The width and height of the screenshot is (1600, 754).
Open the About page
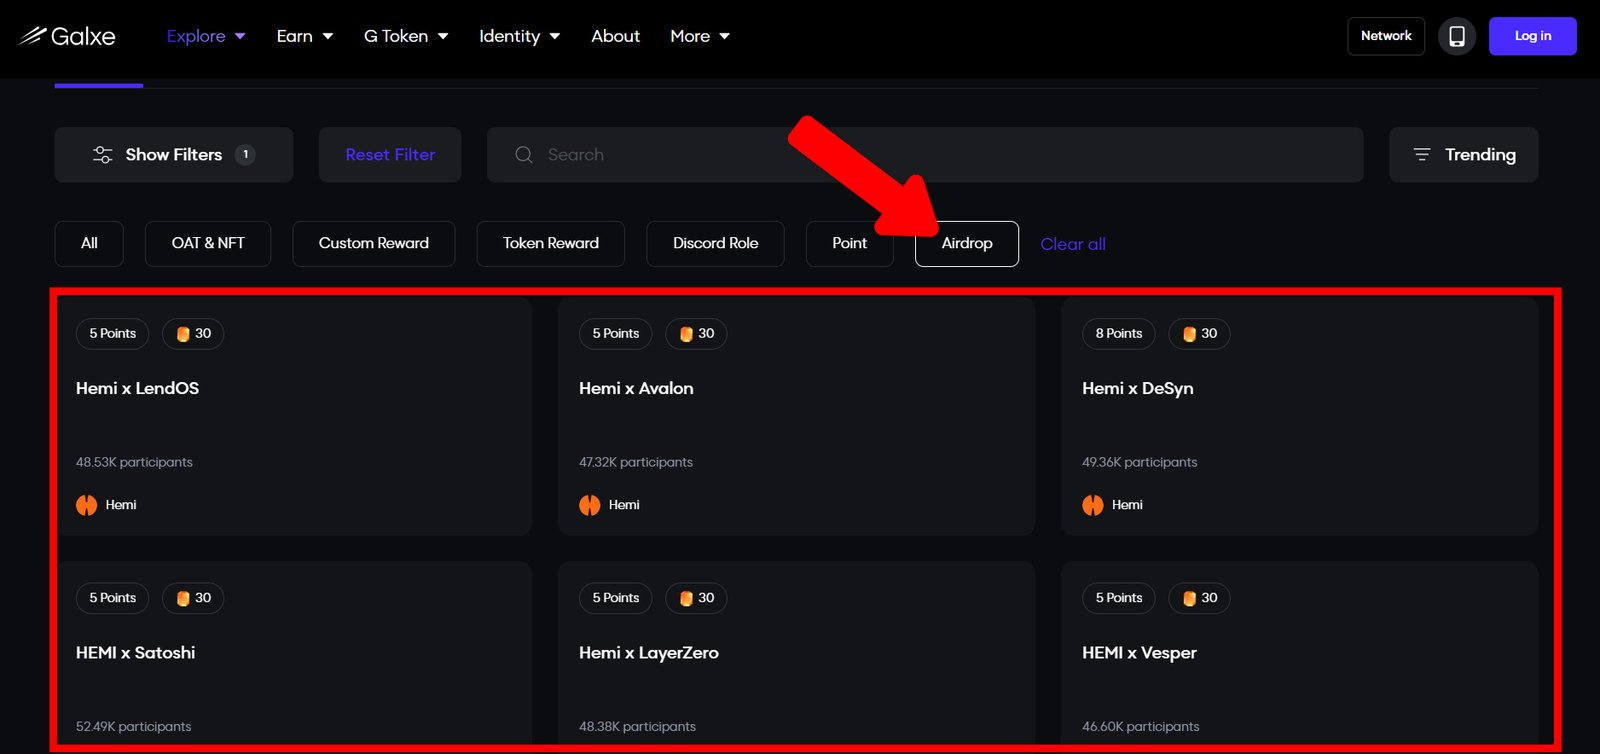coord(615,36)
